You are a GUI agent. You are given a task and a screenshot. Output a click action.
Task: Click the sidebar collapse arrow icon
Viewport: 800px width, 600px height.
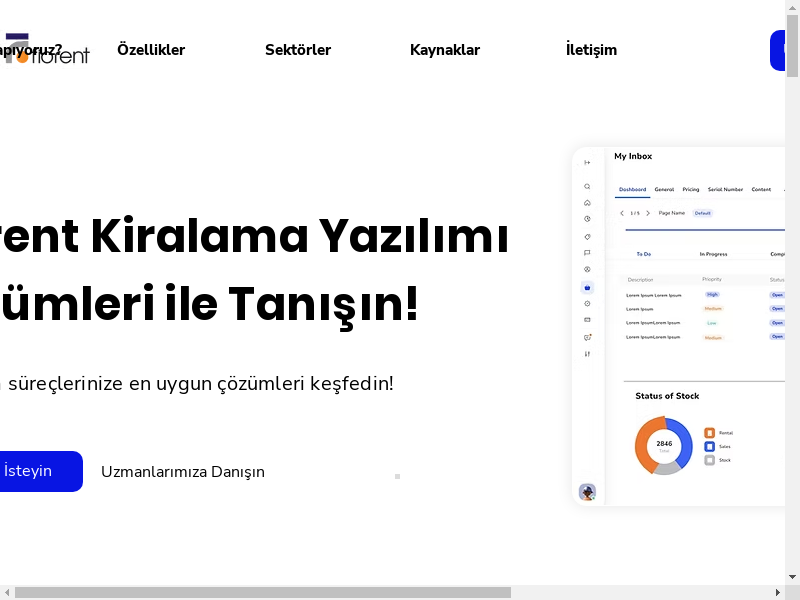(587, 162)
